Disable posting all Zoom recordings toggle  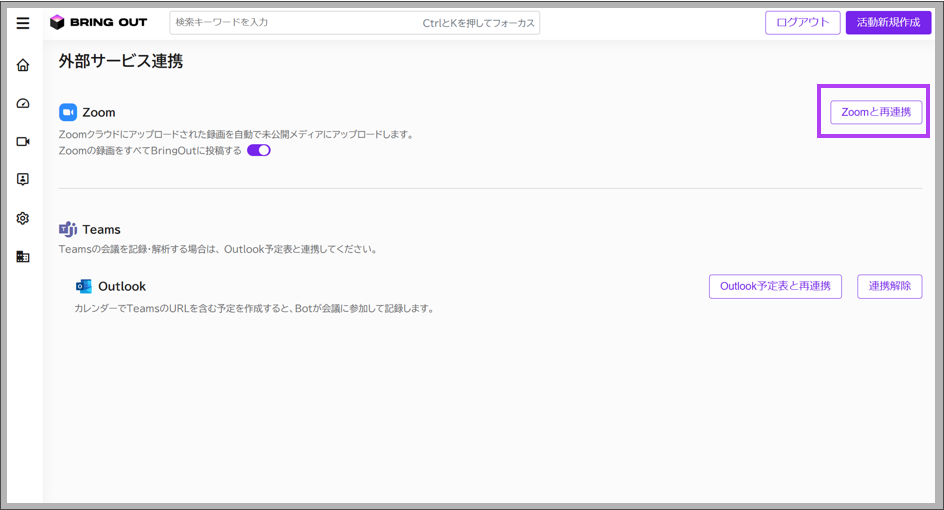pyautogui.click(x=259, y=151)
